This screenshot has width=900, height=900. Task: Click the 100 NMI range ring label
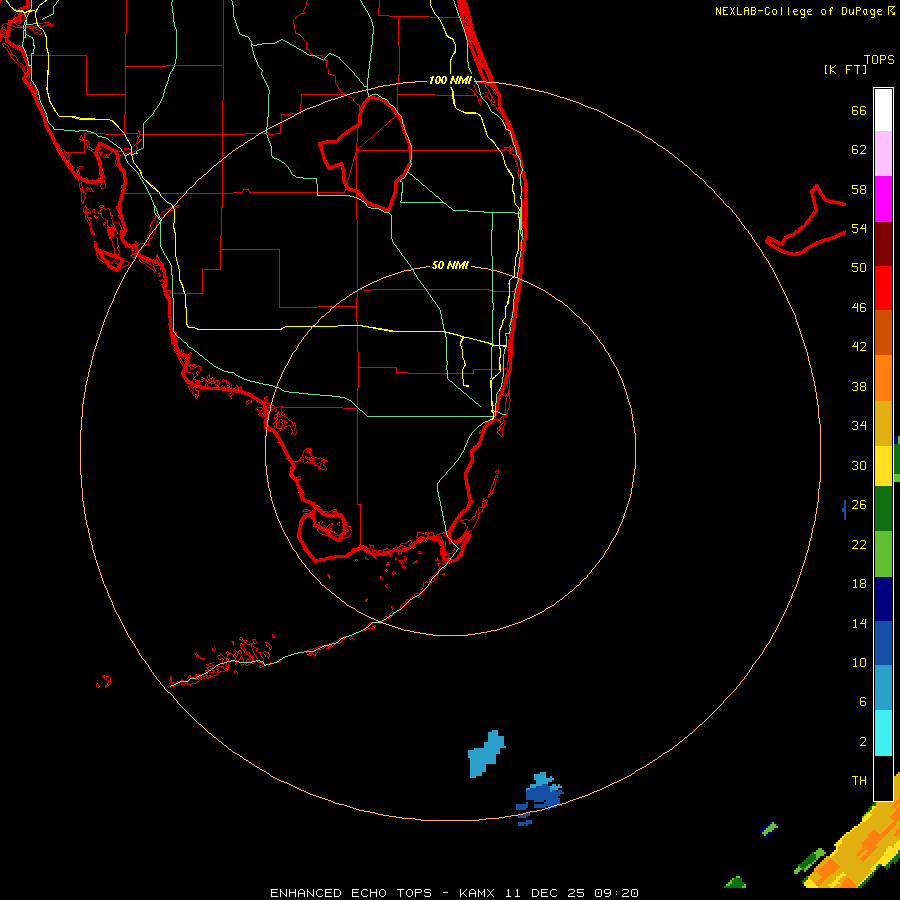click(450, 80)
